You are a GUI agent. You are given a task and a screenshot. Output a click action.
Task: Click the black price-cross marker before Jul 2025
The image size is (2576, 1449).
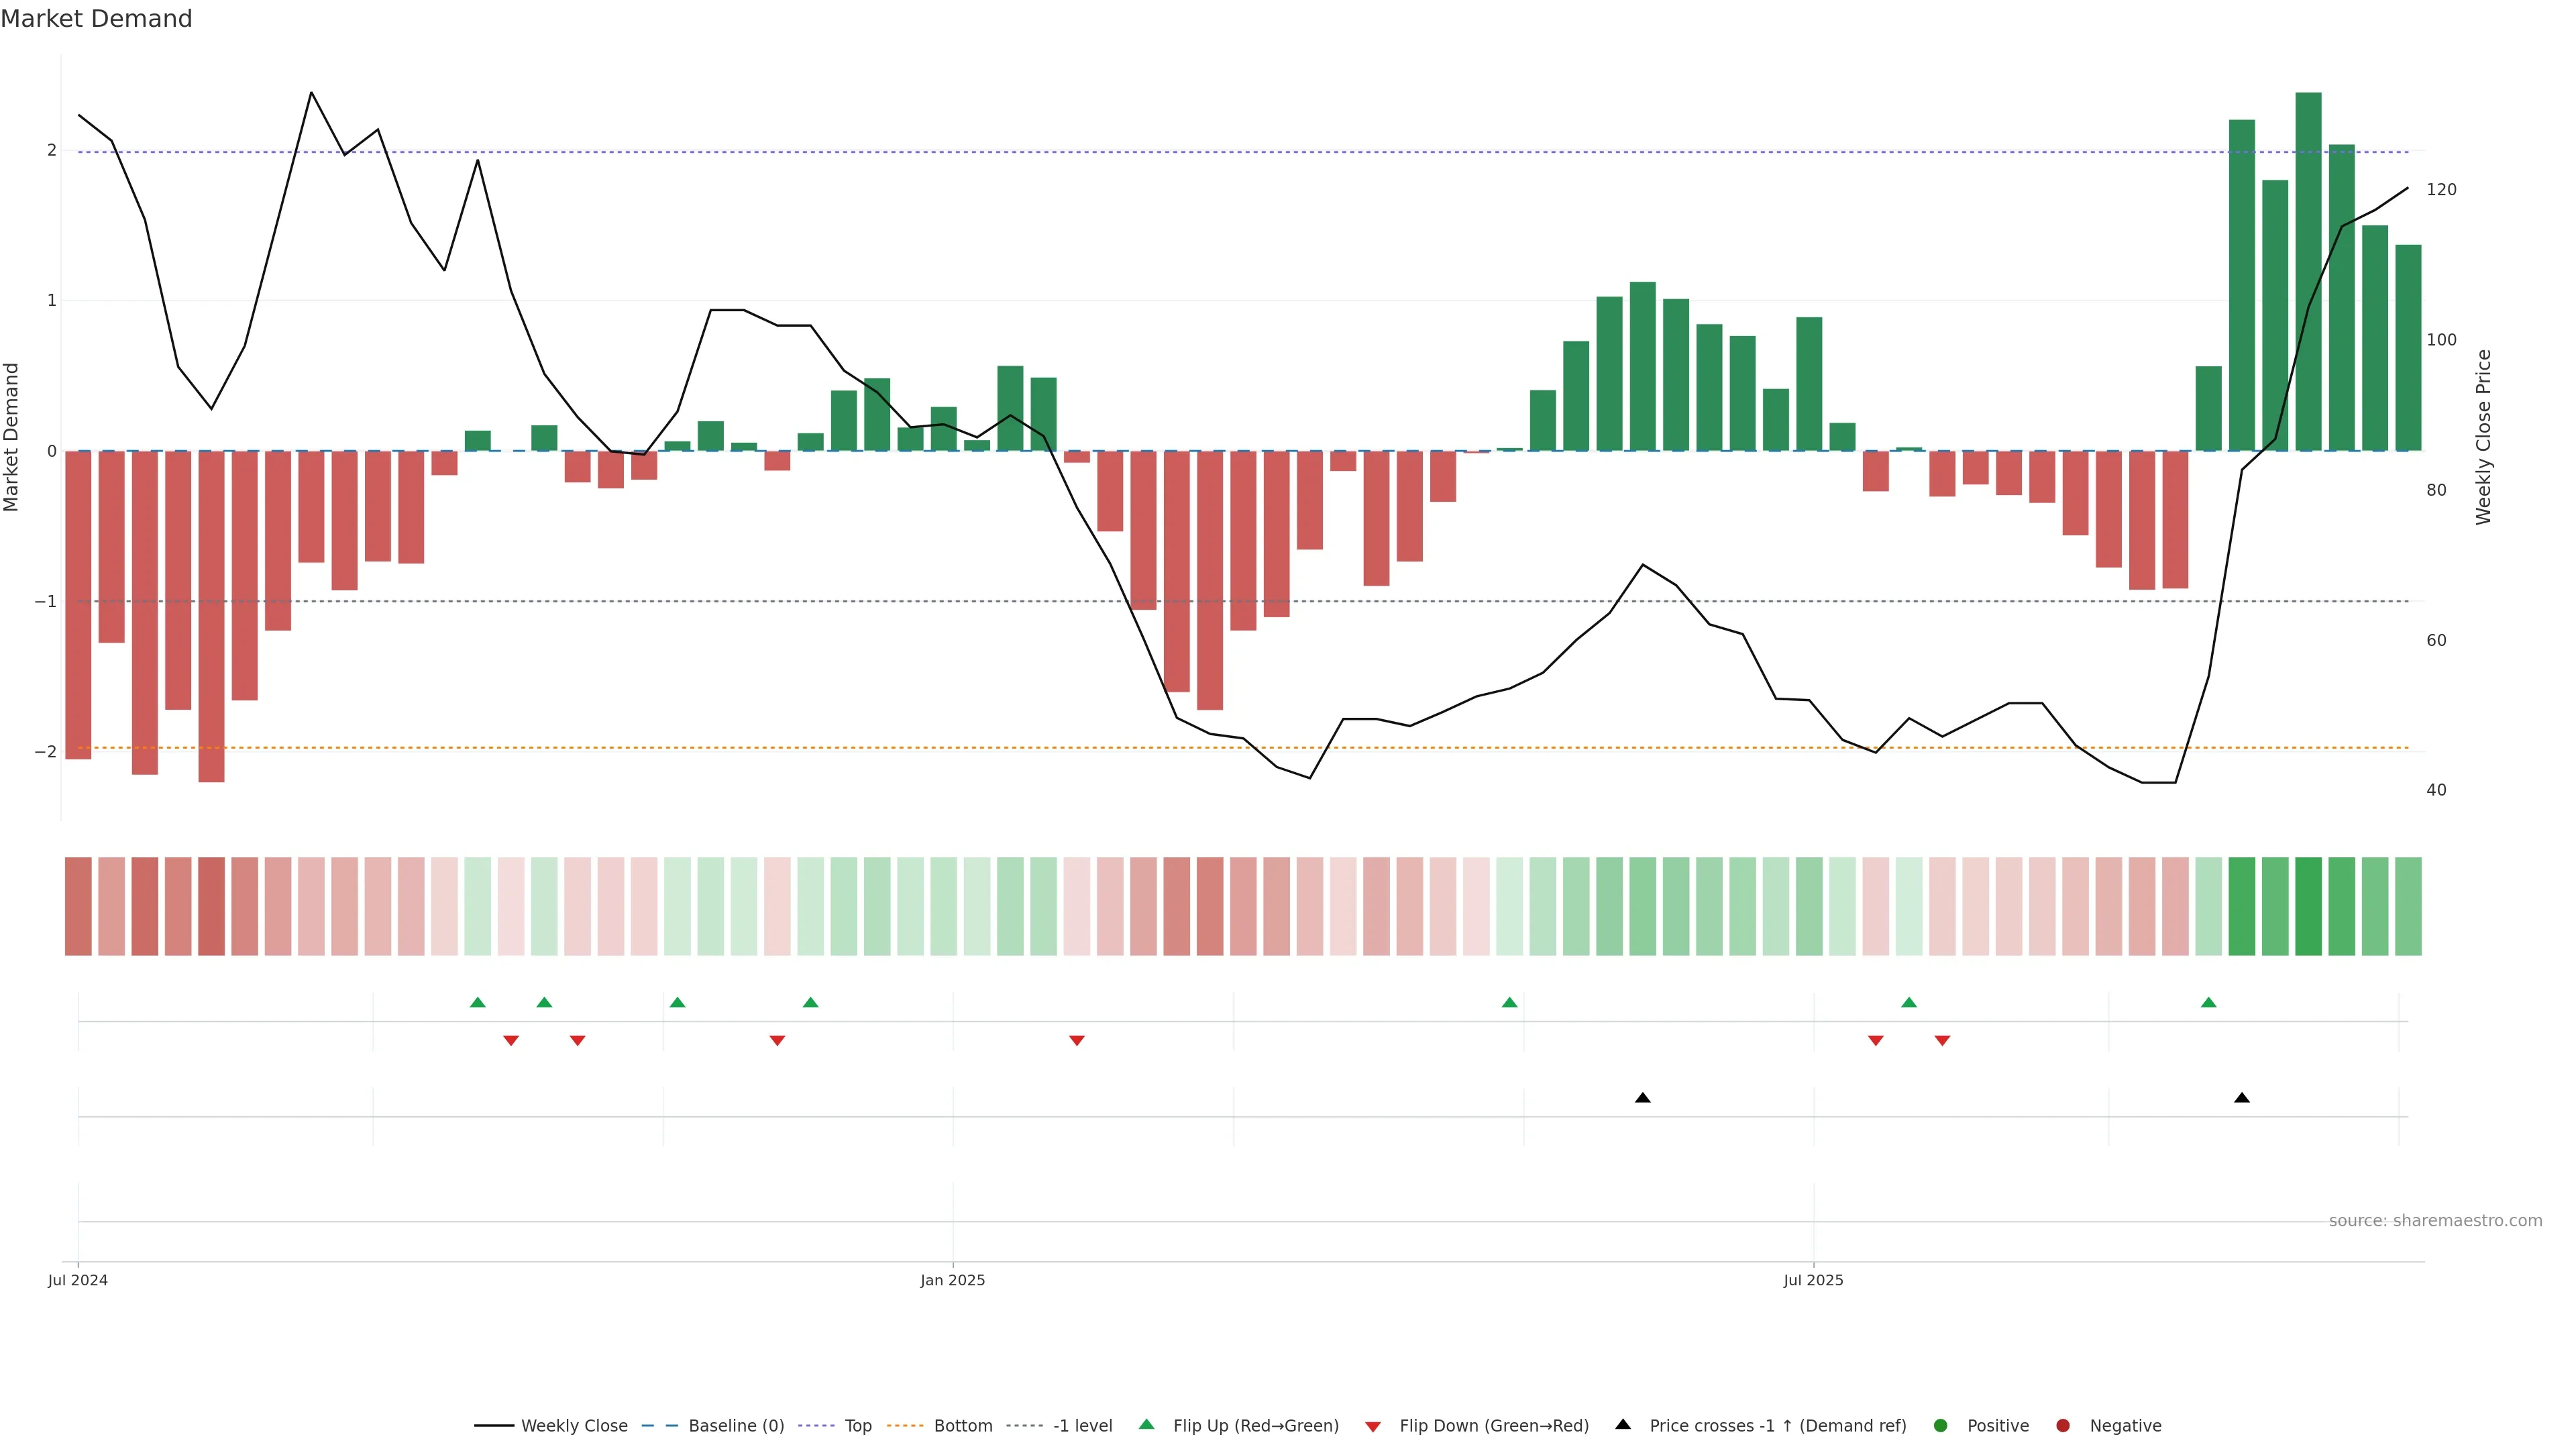1642,1098
